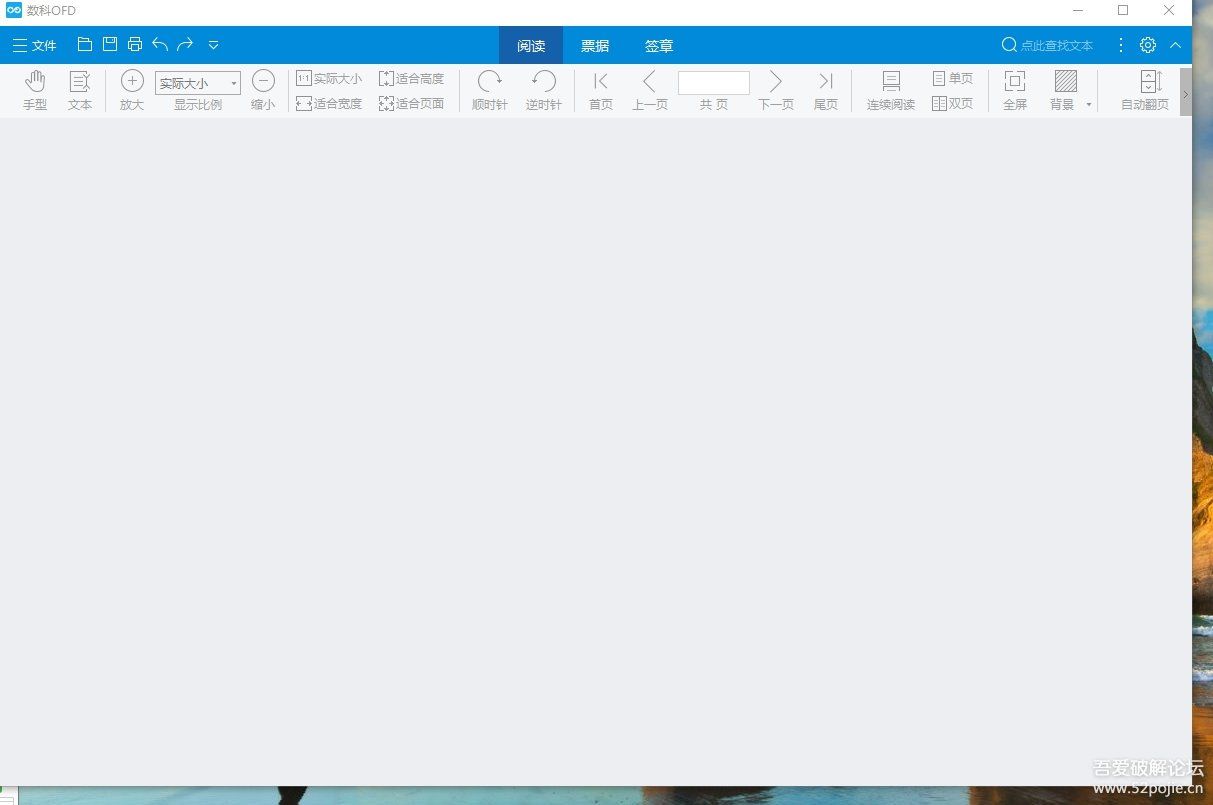Click the 背景 background icon
1213x805 pixels.
(1066, 82)
